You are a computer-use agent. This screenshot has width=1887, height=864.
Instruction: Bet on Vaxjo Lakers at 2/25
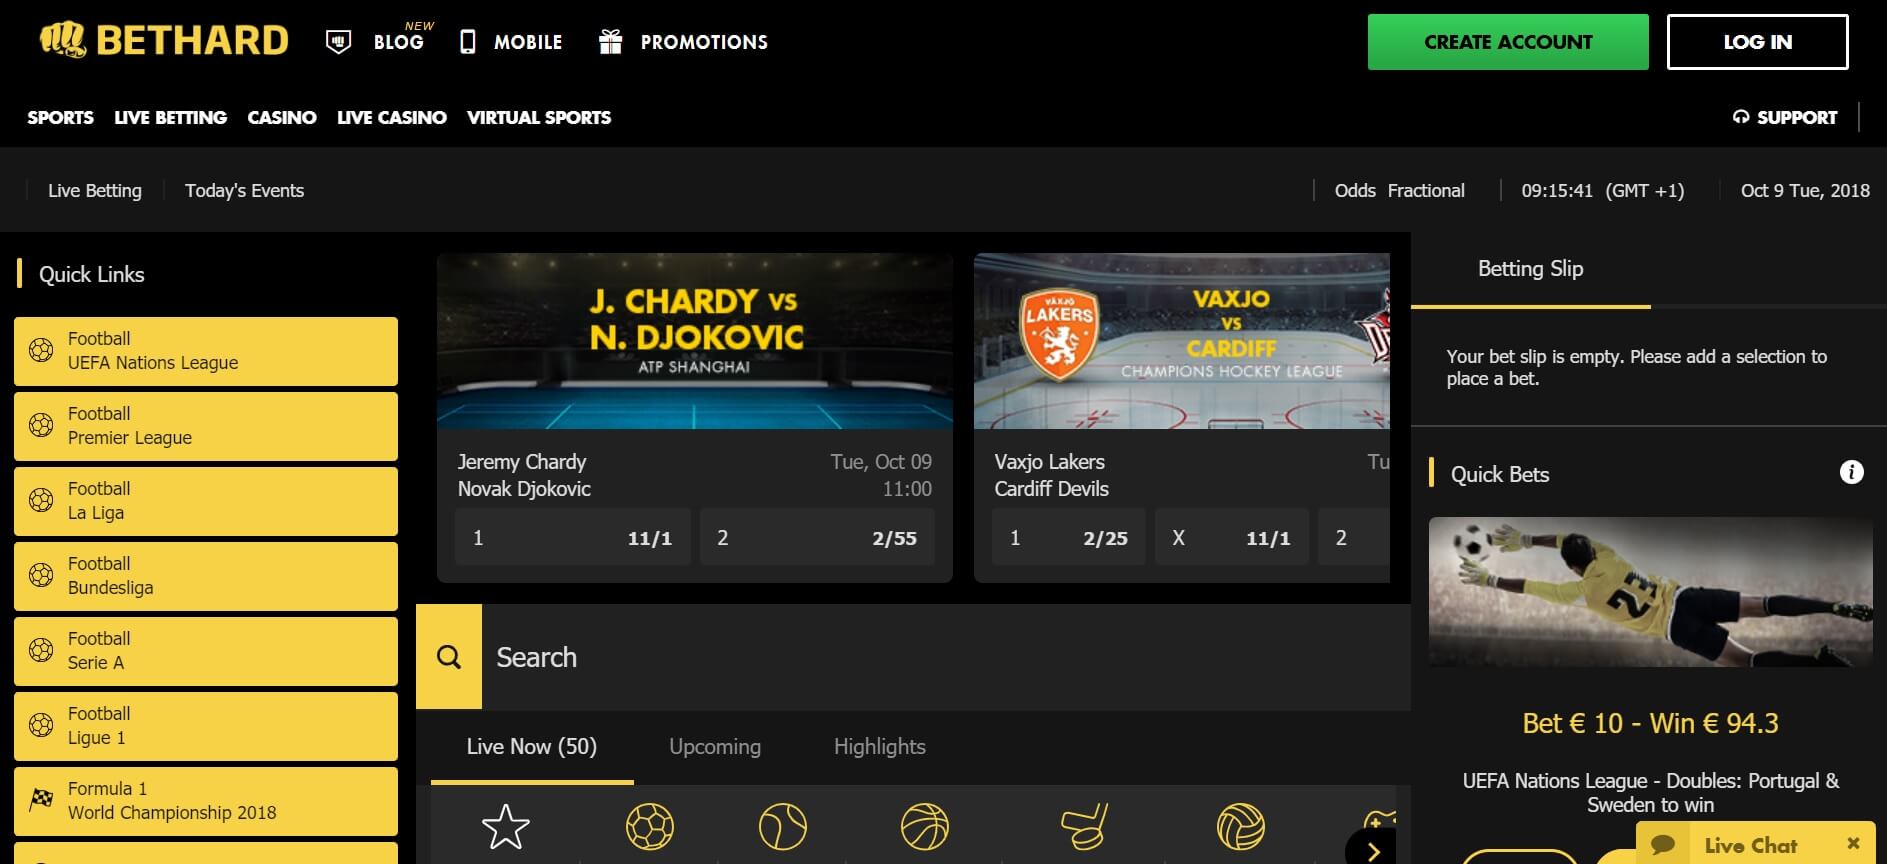1069,538
